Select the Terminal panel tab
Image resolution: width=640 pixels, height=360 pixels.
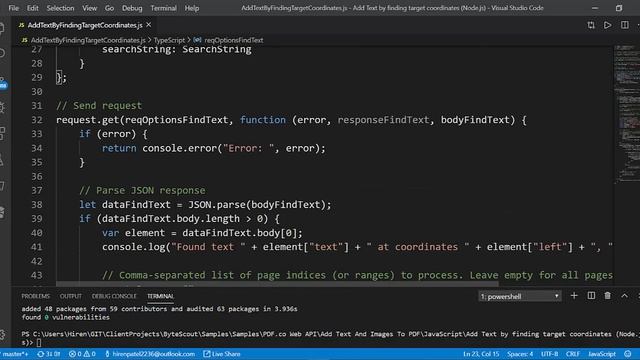tap(160, 296)
